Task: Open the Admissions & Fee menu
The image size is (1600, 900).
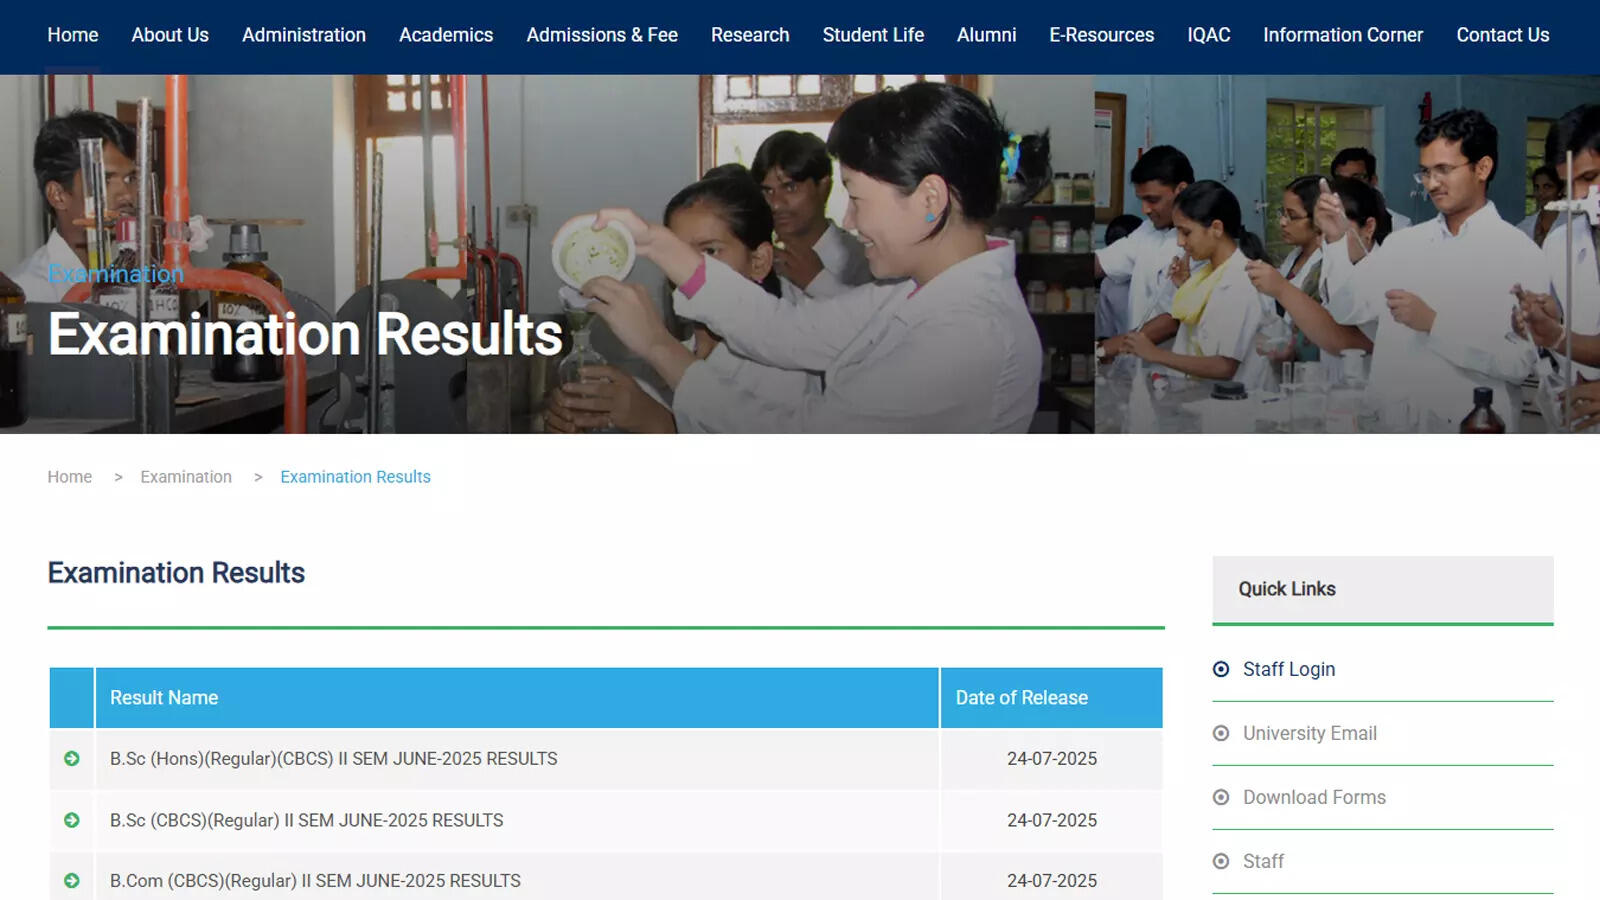Action: pyautogui.click(x=602, y=35)
